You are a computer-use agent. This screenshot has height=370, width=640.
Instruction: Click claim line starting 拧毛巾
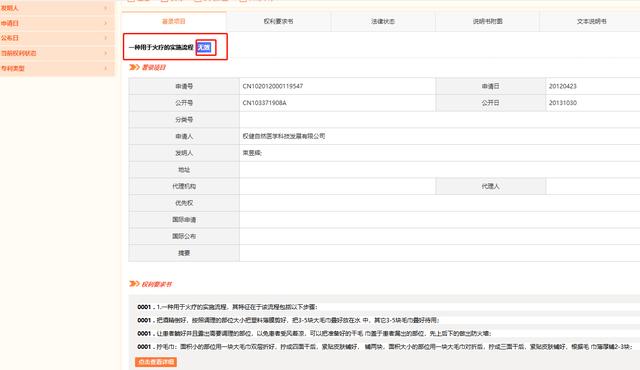[394, 347]
